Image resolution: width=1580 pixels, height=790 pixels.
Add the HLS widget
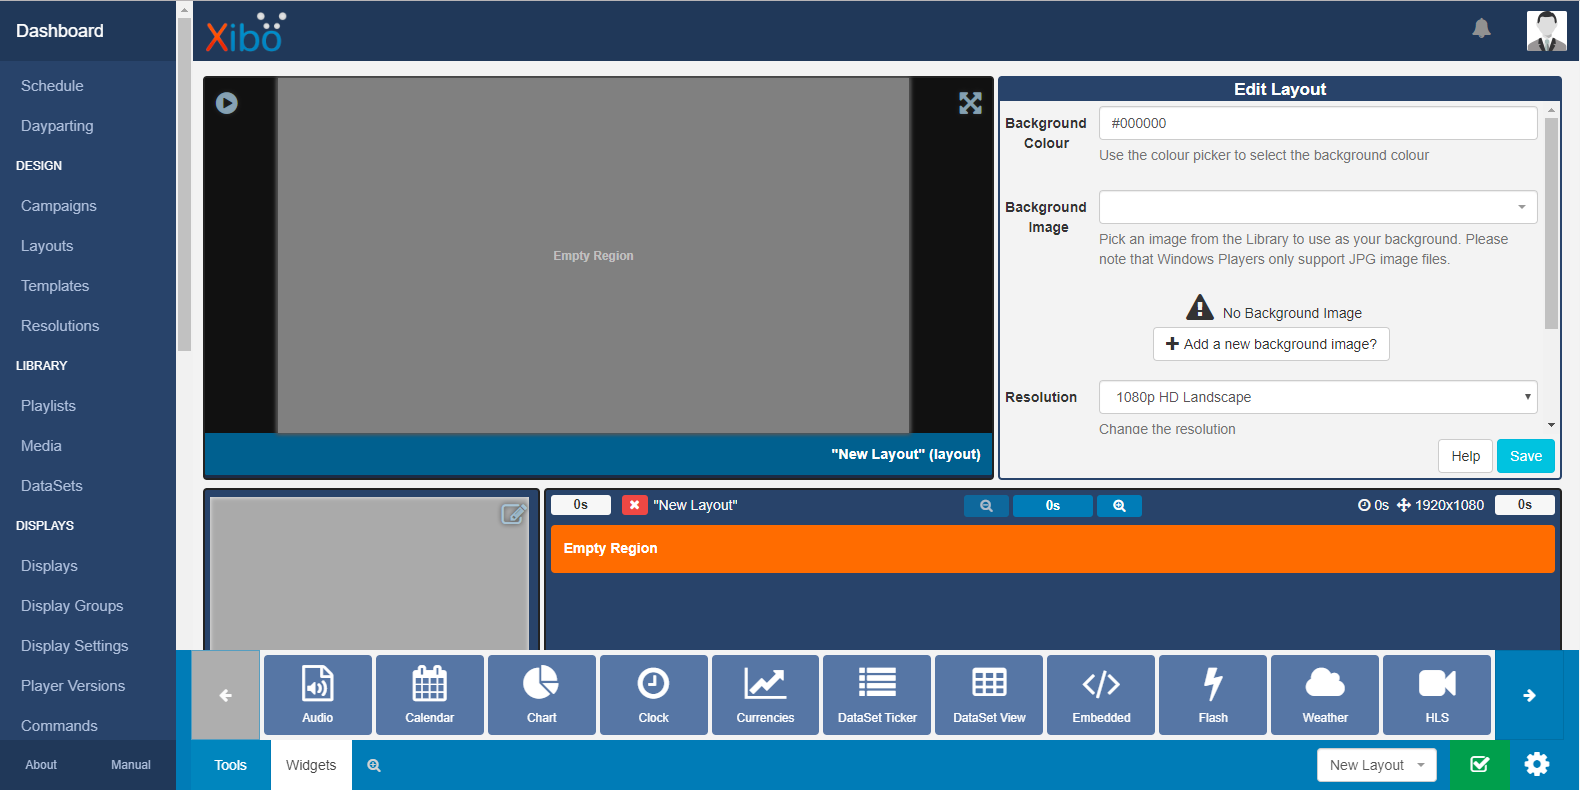1437,695
